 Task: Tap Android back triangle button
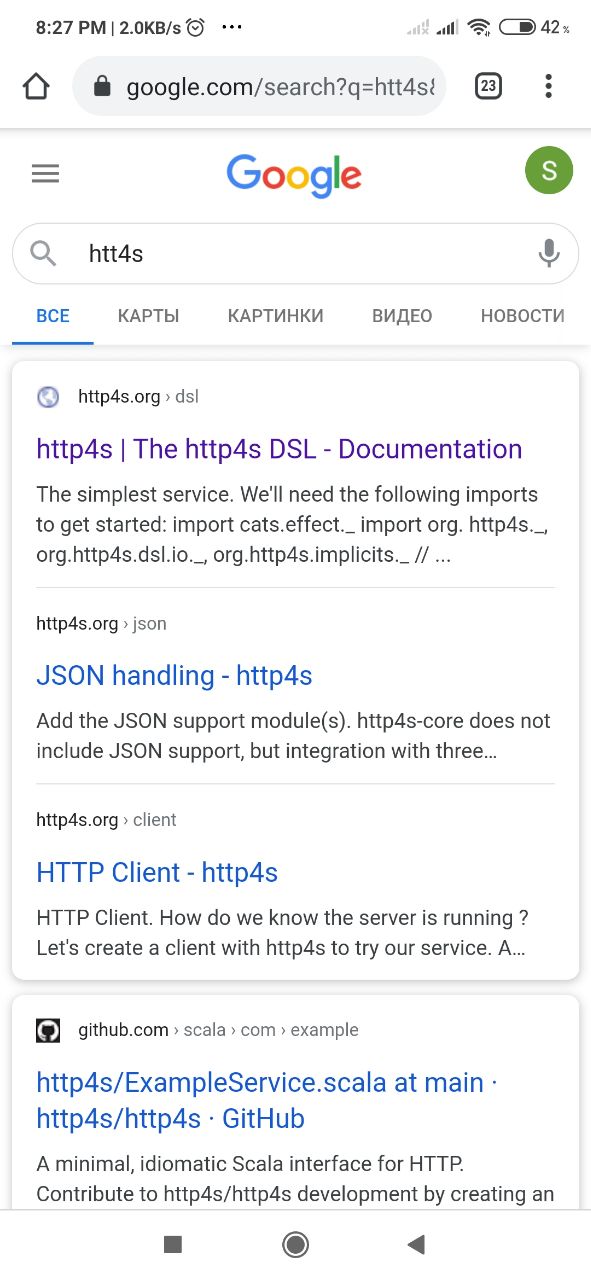tap(416, 1244)
